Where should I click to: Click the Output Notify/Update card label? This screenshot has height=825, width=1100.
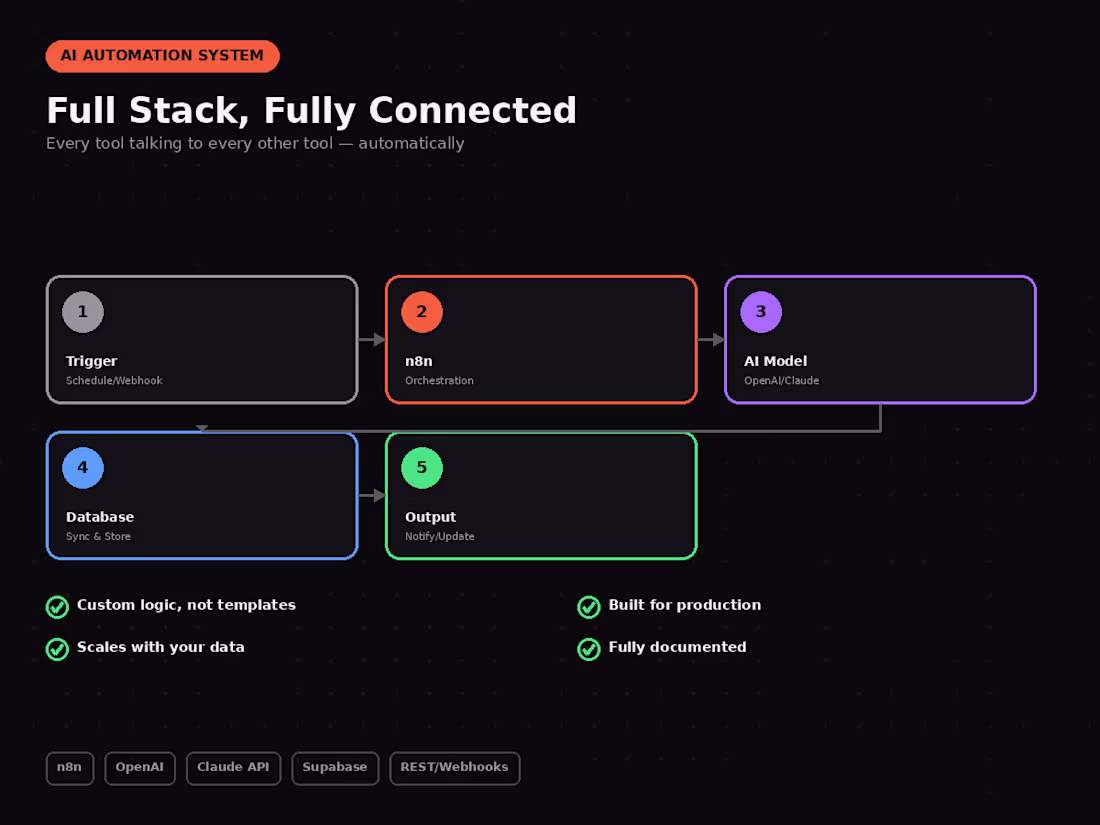click(x=440, y=525)
